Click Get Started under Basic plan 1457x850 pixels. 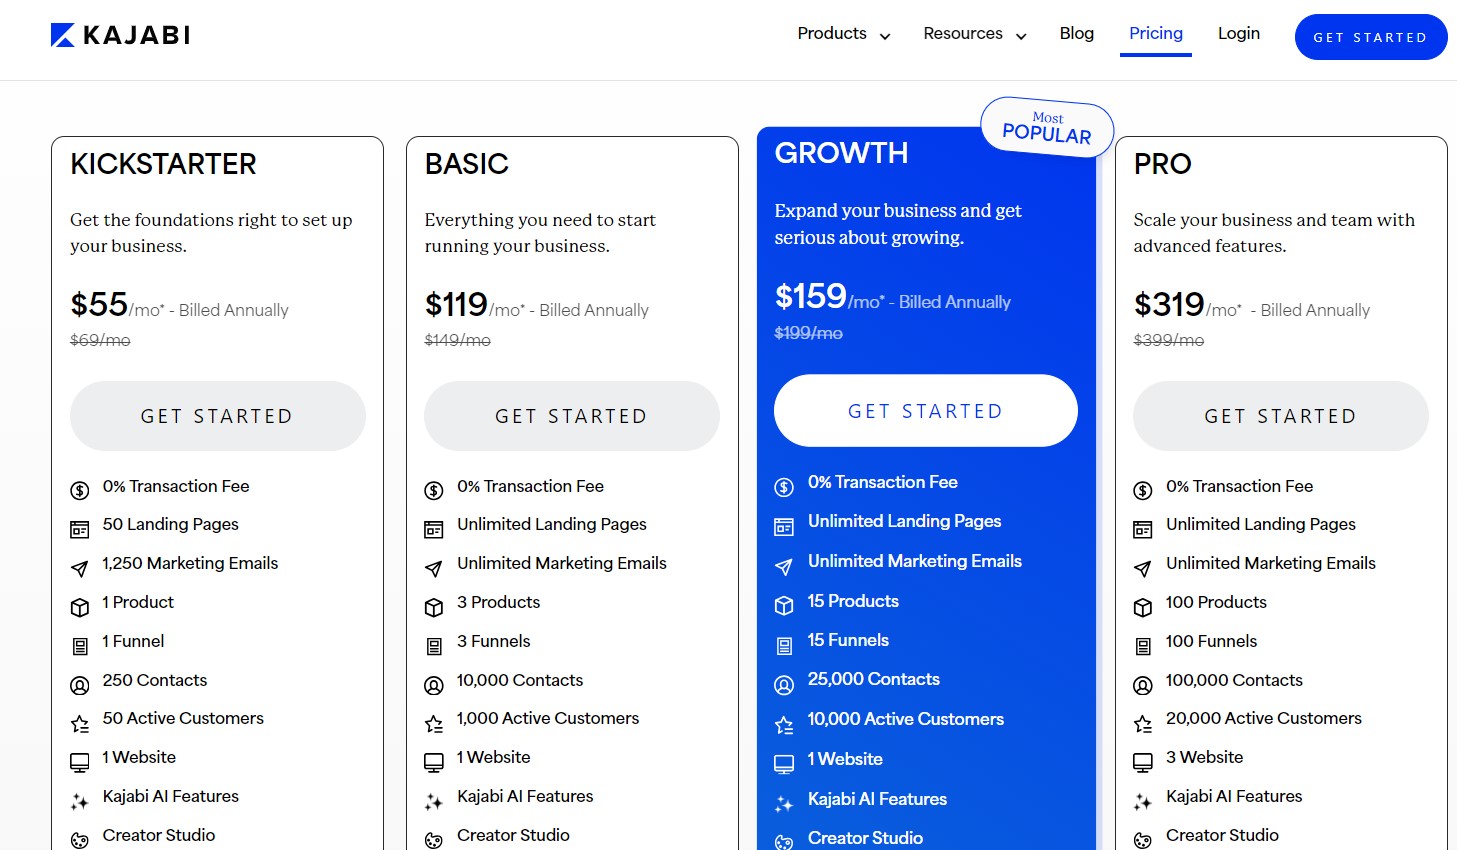[x=571, y=416]
